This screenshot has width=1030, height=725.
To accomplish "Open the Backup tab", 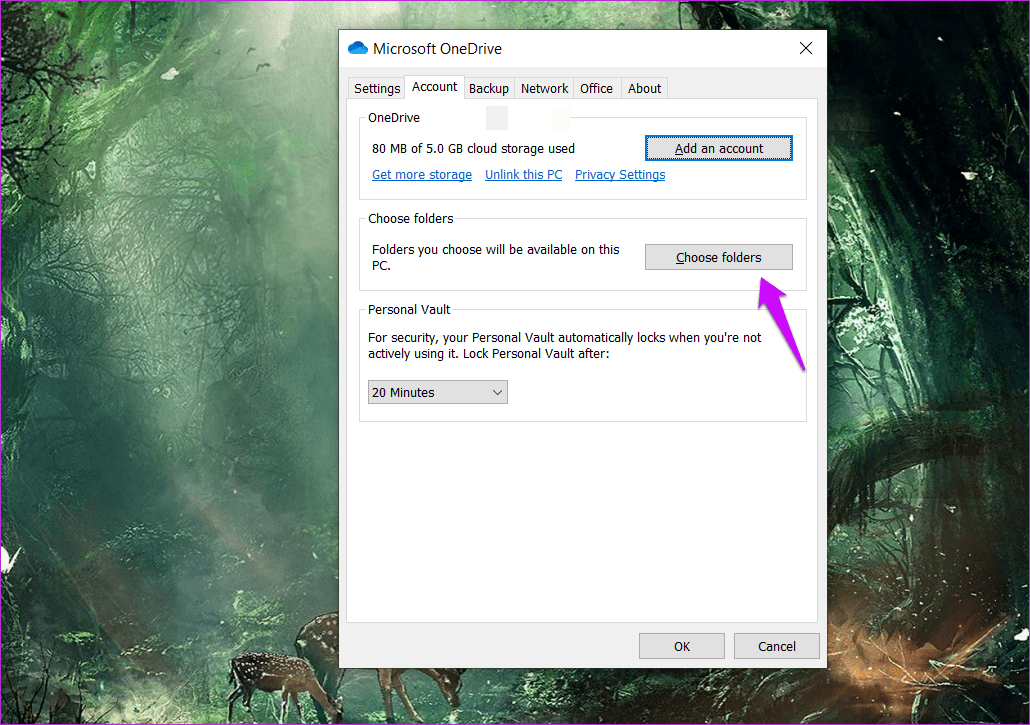I will point(489,88).
